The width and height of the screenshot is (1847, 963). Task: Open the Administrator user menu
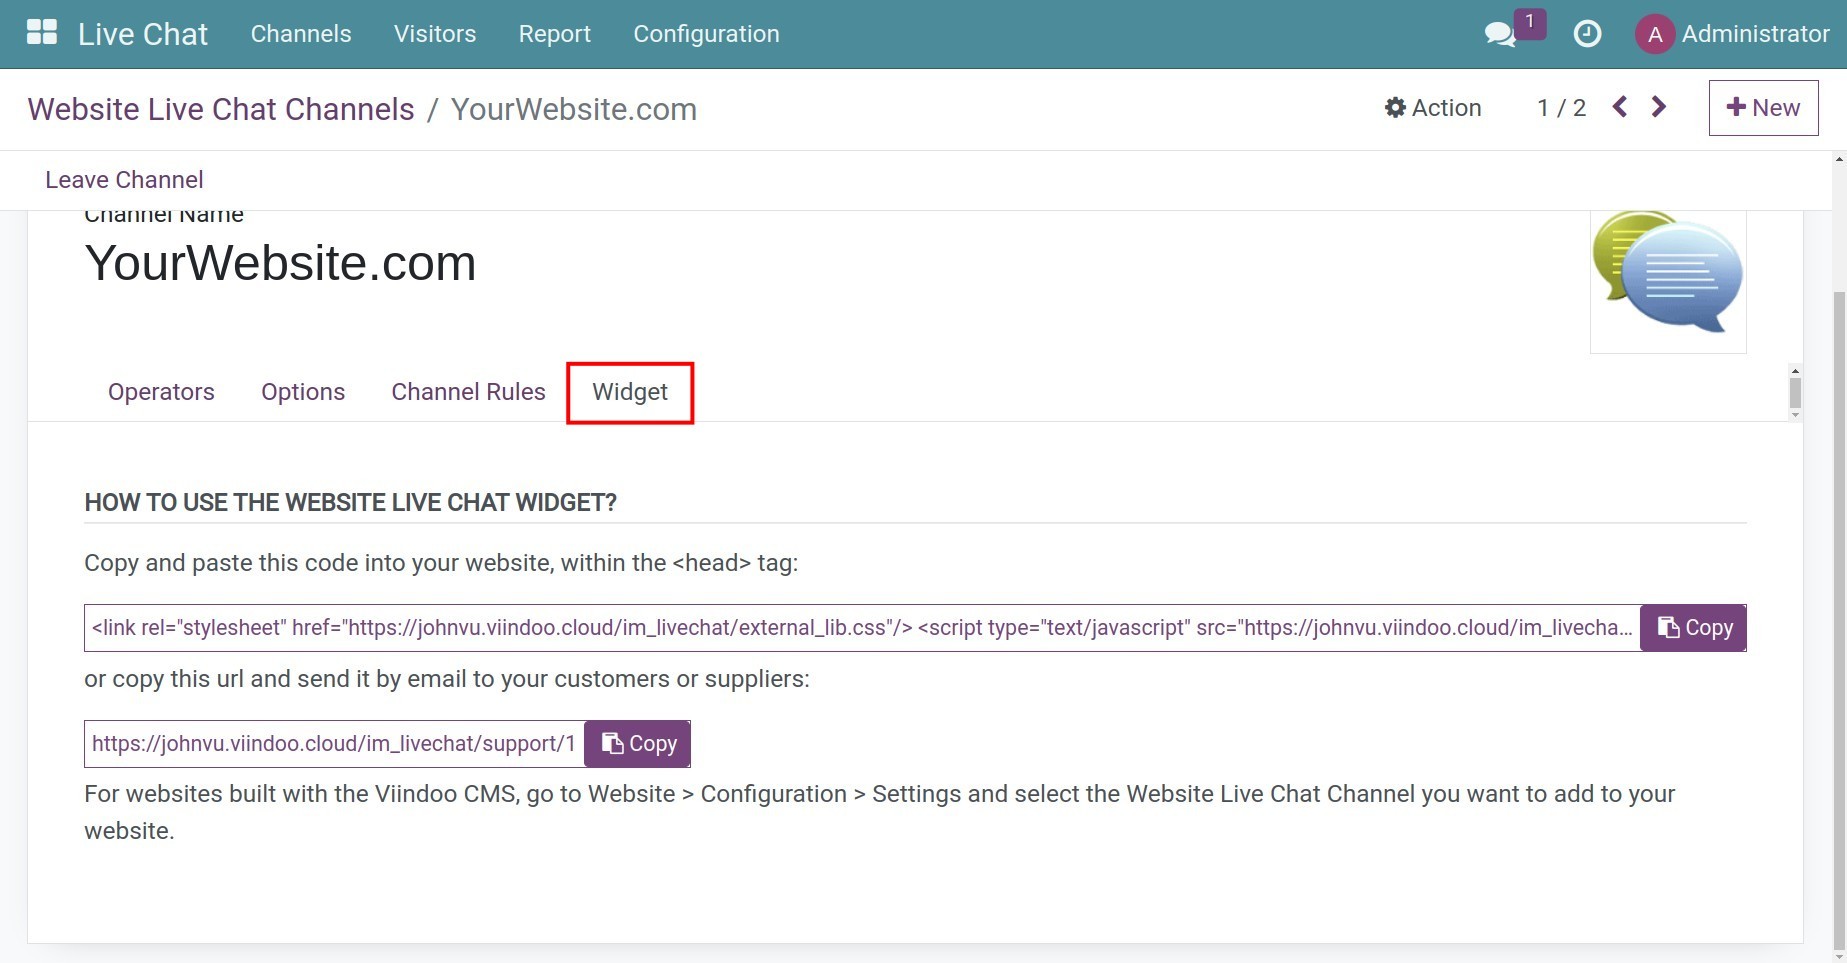click(1755, 34)
